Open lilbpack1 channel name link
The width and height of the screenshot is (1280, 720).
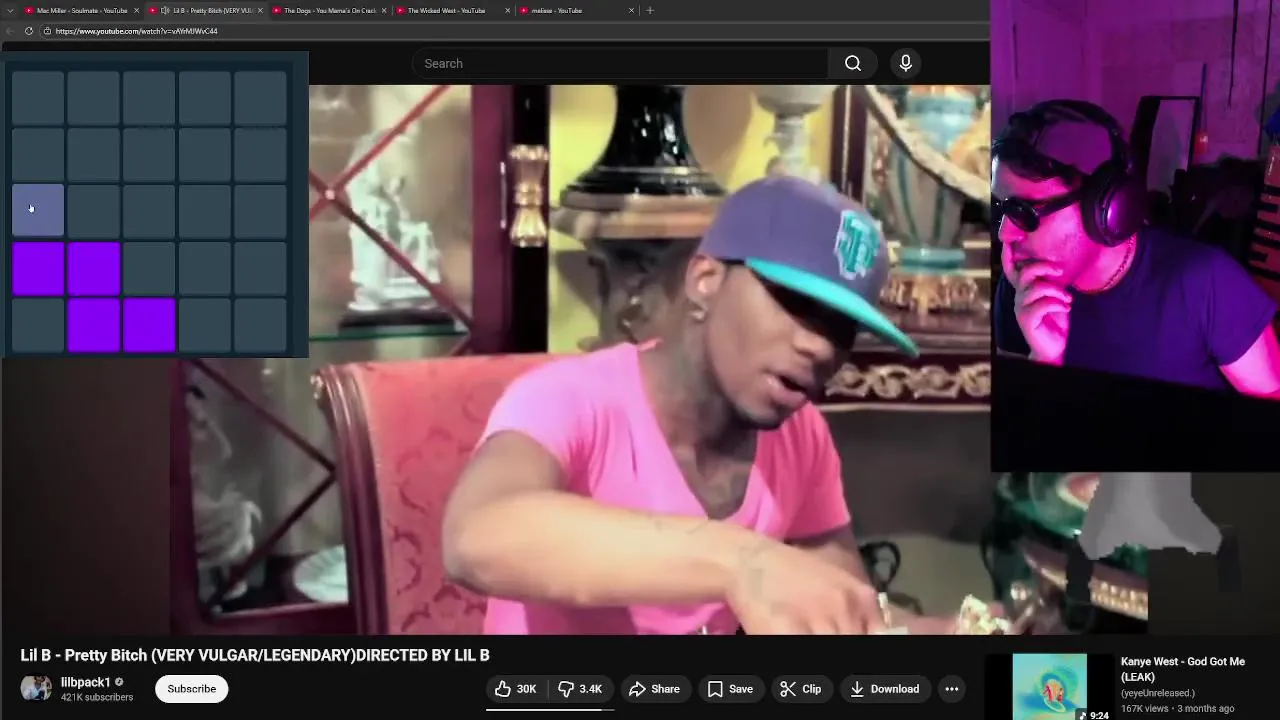(86, 682)
